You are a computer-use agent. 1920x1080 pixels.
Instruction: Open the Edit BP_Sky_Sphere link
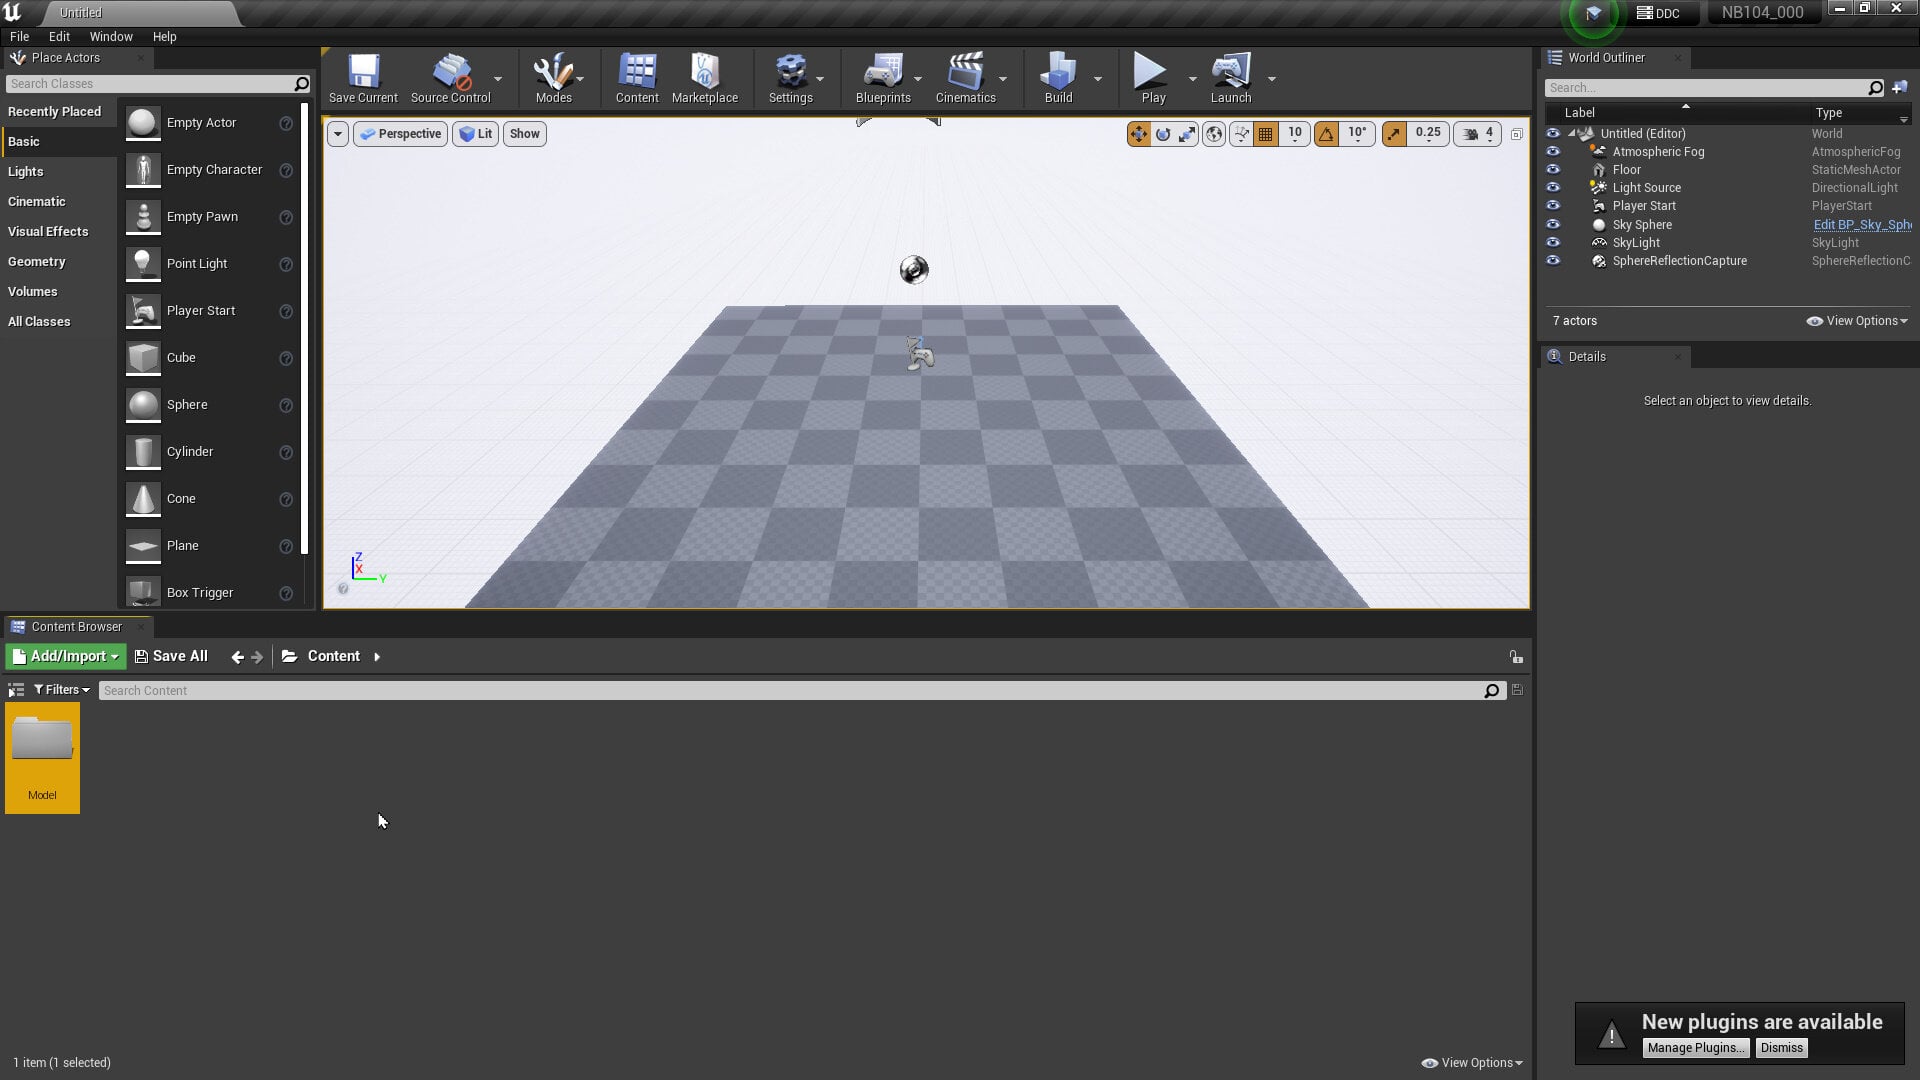tap(1862, 225)
